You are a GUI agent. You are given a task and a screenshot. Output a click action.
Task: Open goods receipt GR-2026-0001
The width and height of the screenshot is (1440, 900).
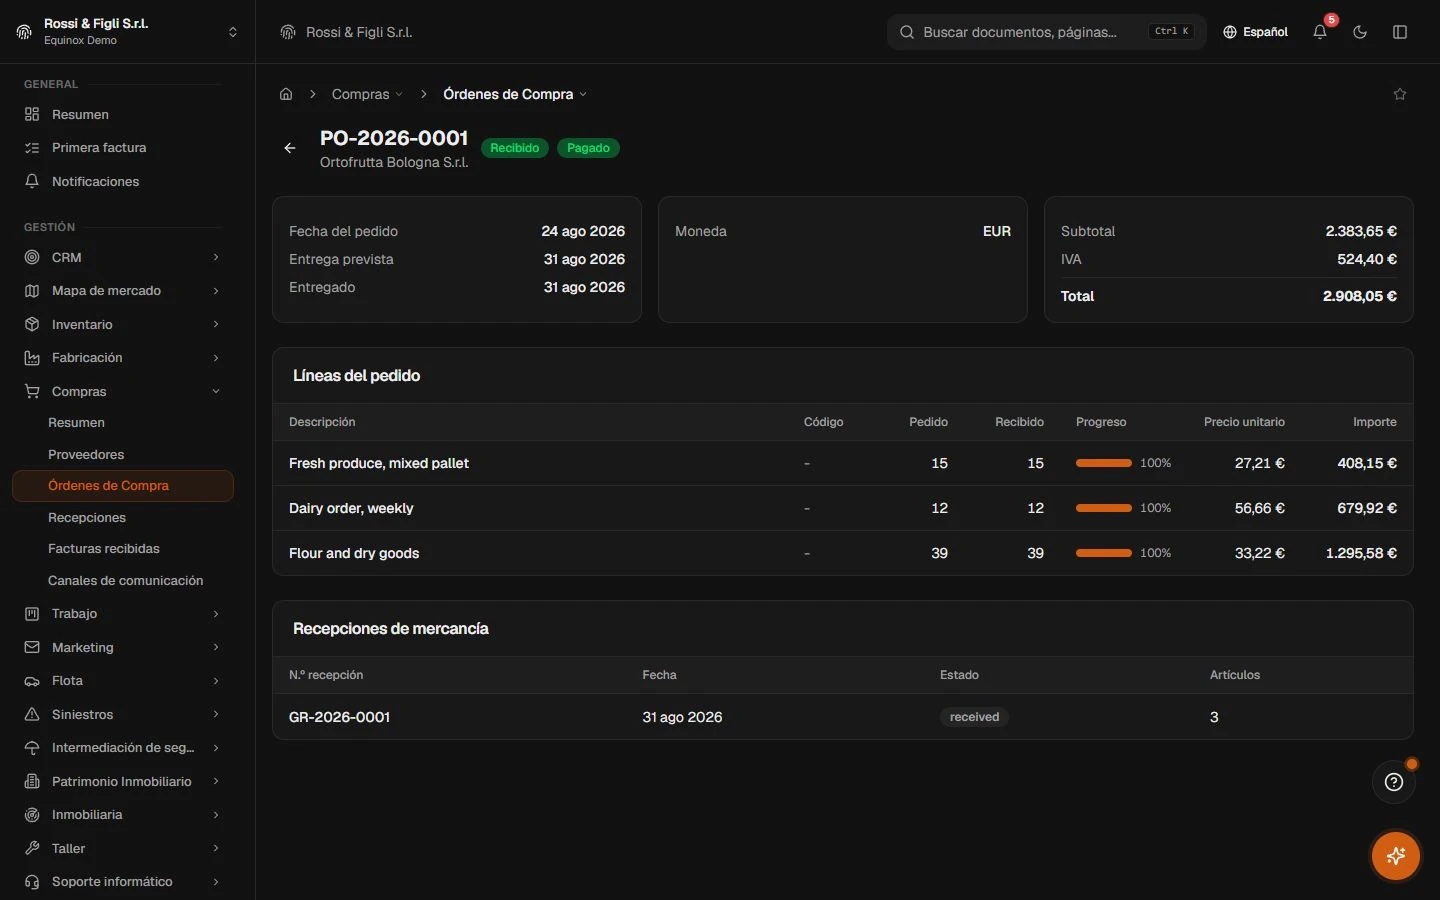click(x=339, y=717)
